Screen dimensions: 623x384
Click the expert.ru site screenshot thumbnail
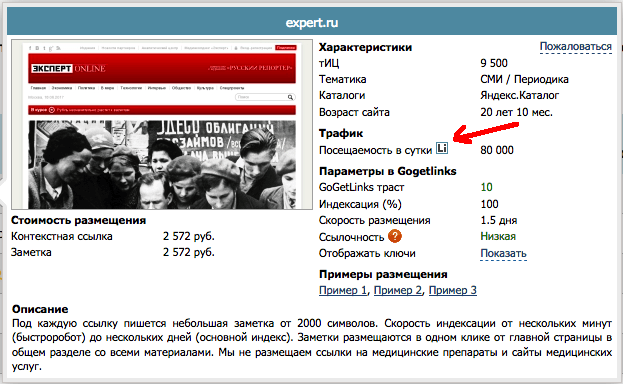(162, 124)
